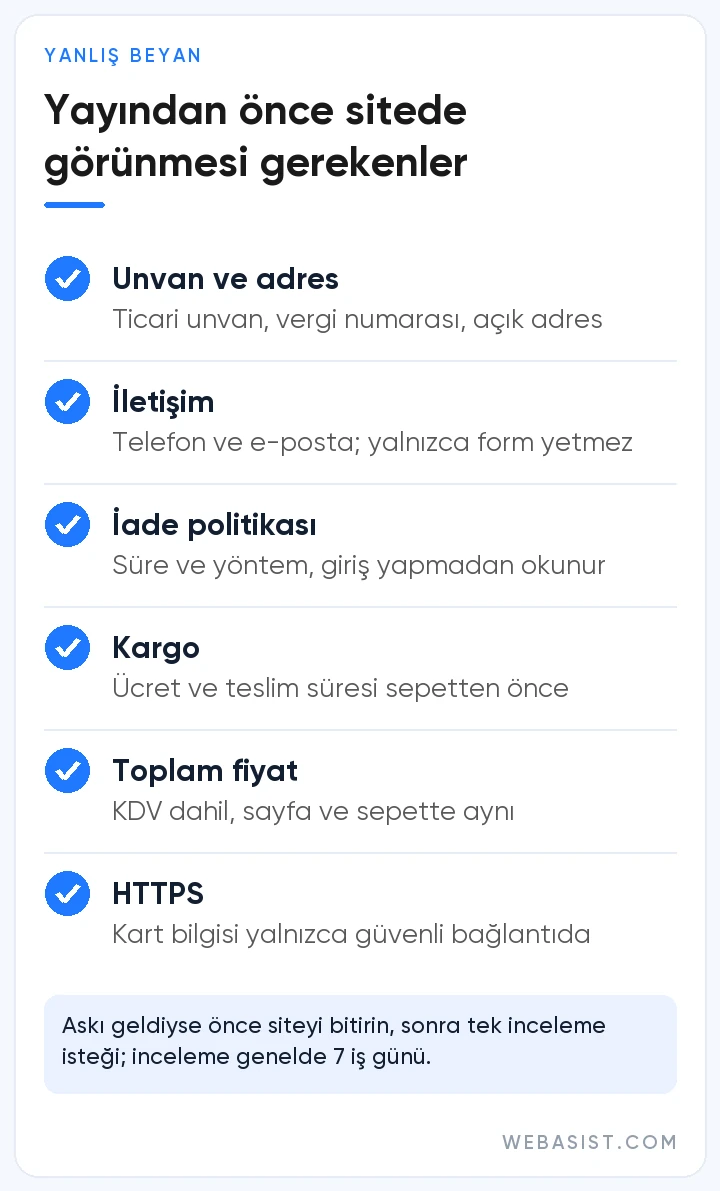
Task: Select the Kargo item title
Action: pyautogui.click(x=156, y=649)
